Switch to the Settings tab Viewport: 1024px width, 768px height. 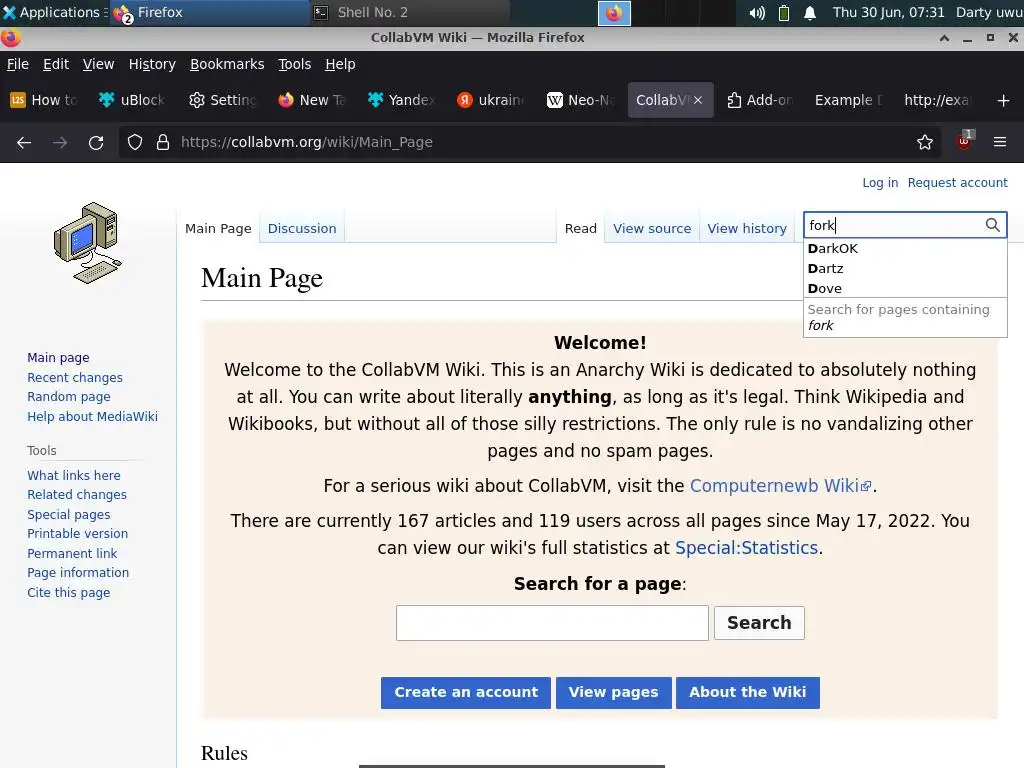pyautogui.click(x=223, y=100)
